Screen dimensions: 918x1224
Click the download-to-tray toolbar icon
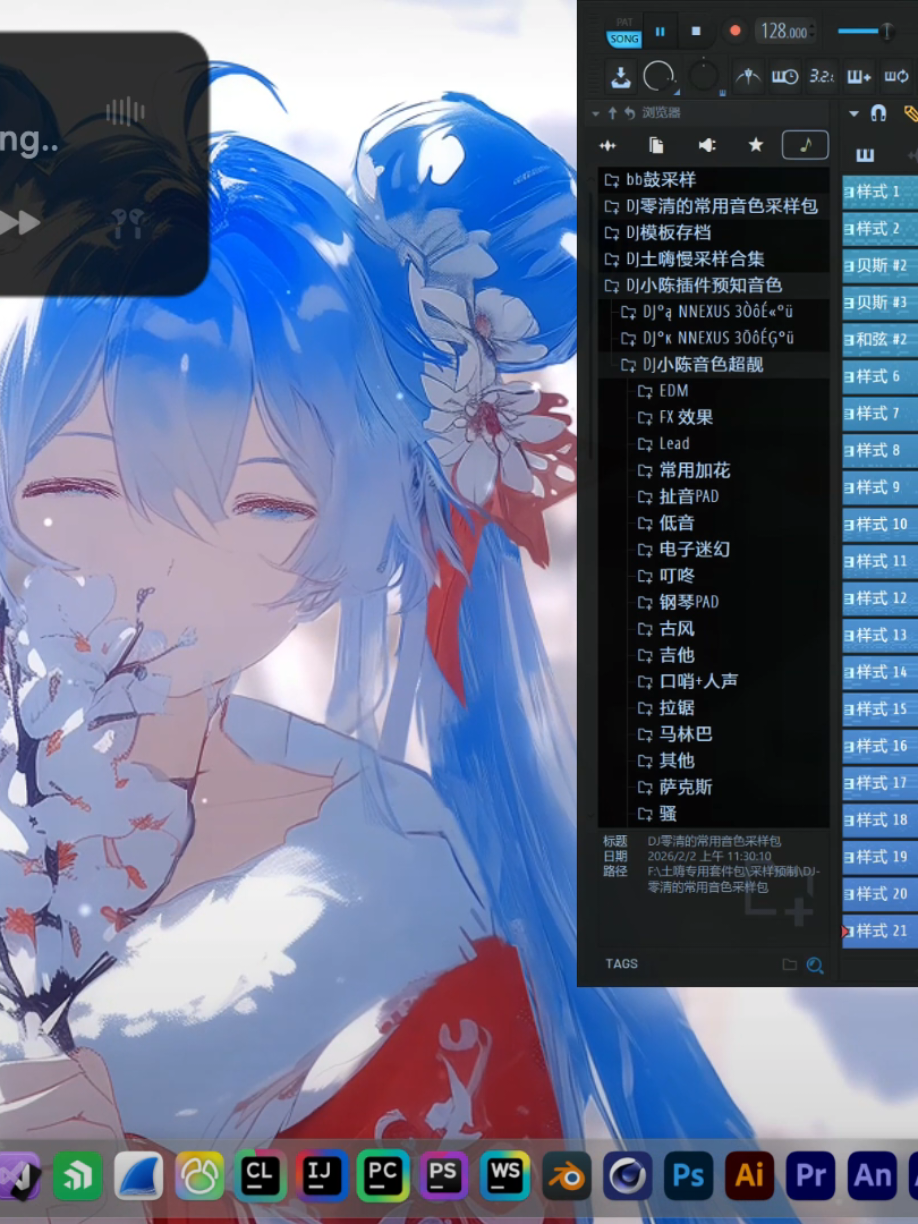click(x=621, y=76)
